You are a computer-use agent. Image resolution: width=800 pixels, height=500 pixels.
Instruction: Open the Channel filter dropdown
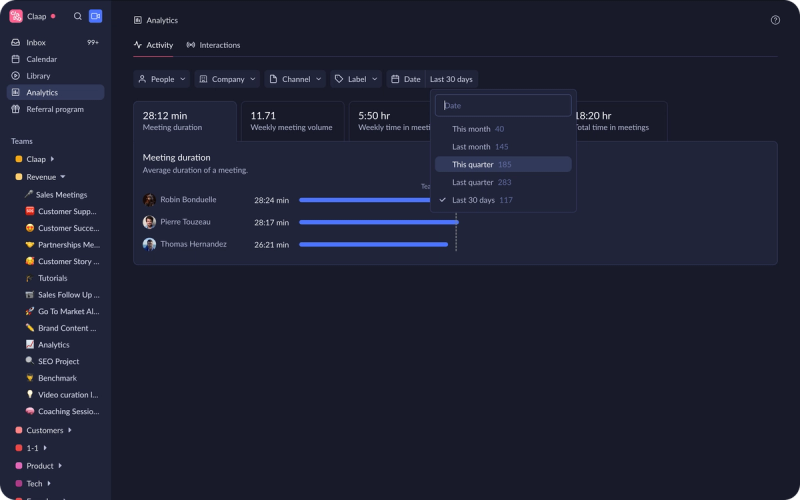(x=295, y=79)
